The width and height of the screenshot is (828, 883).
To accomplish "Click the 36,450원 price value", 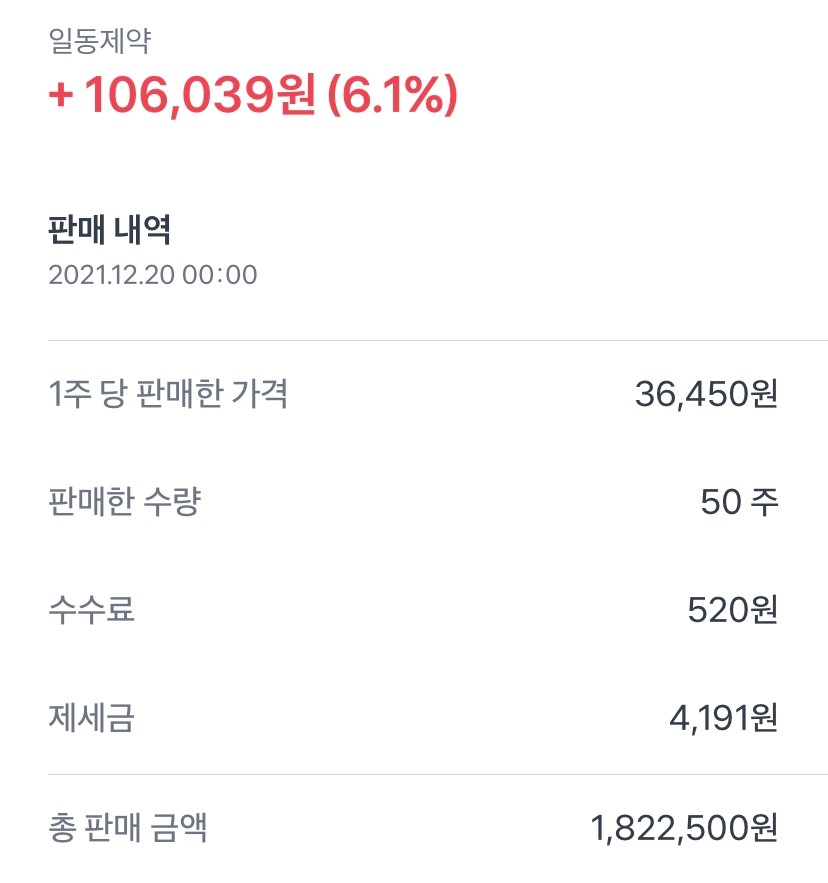I will 706,394.
